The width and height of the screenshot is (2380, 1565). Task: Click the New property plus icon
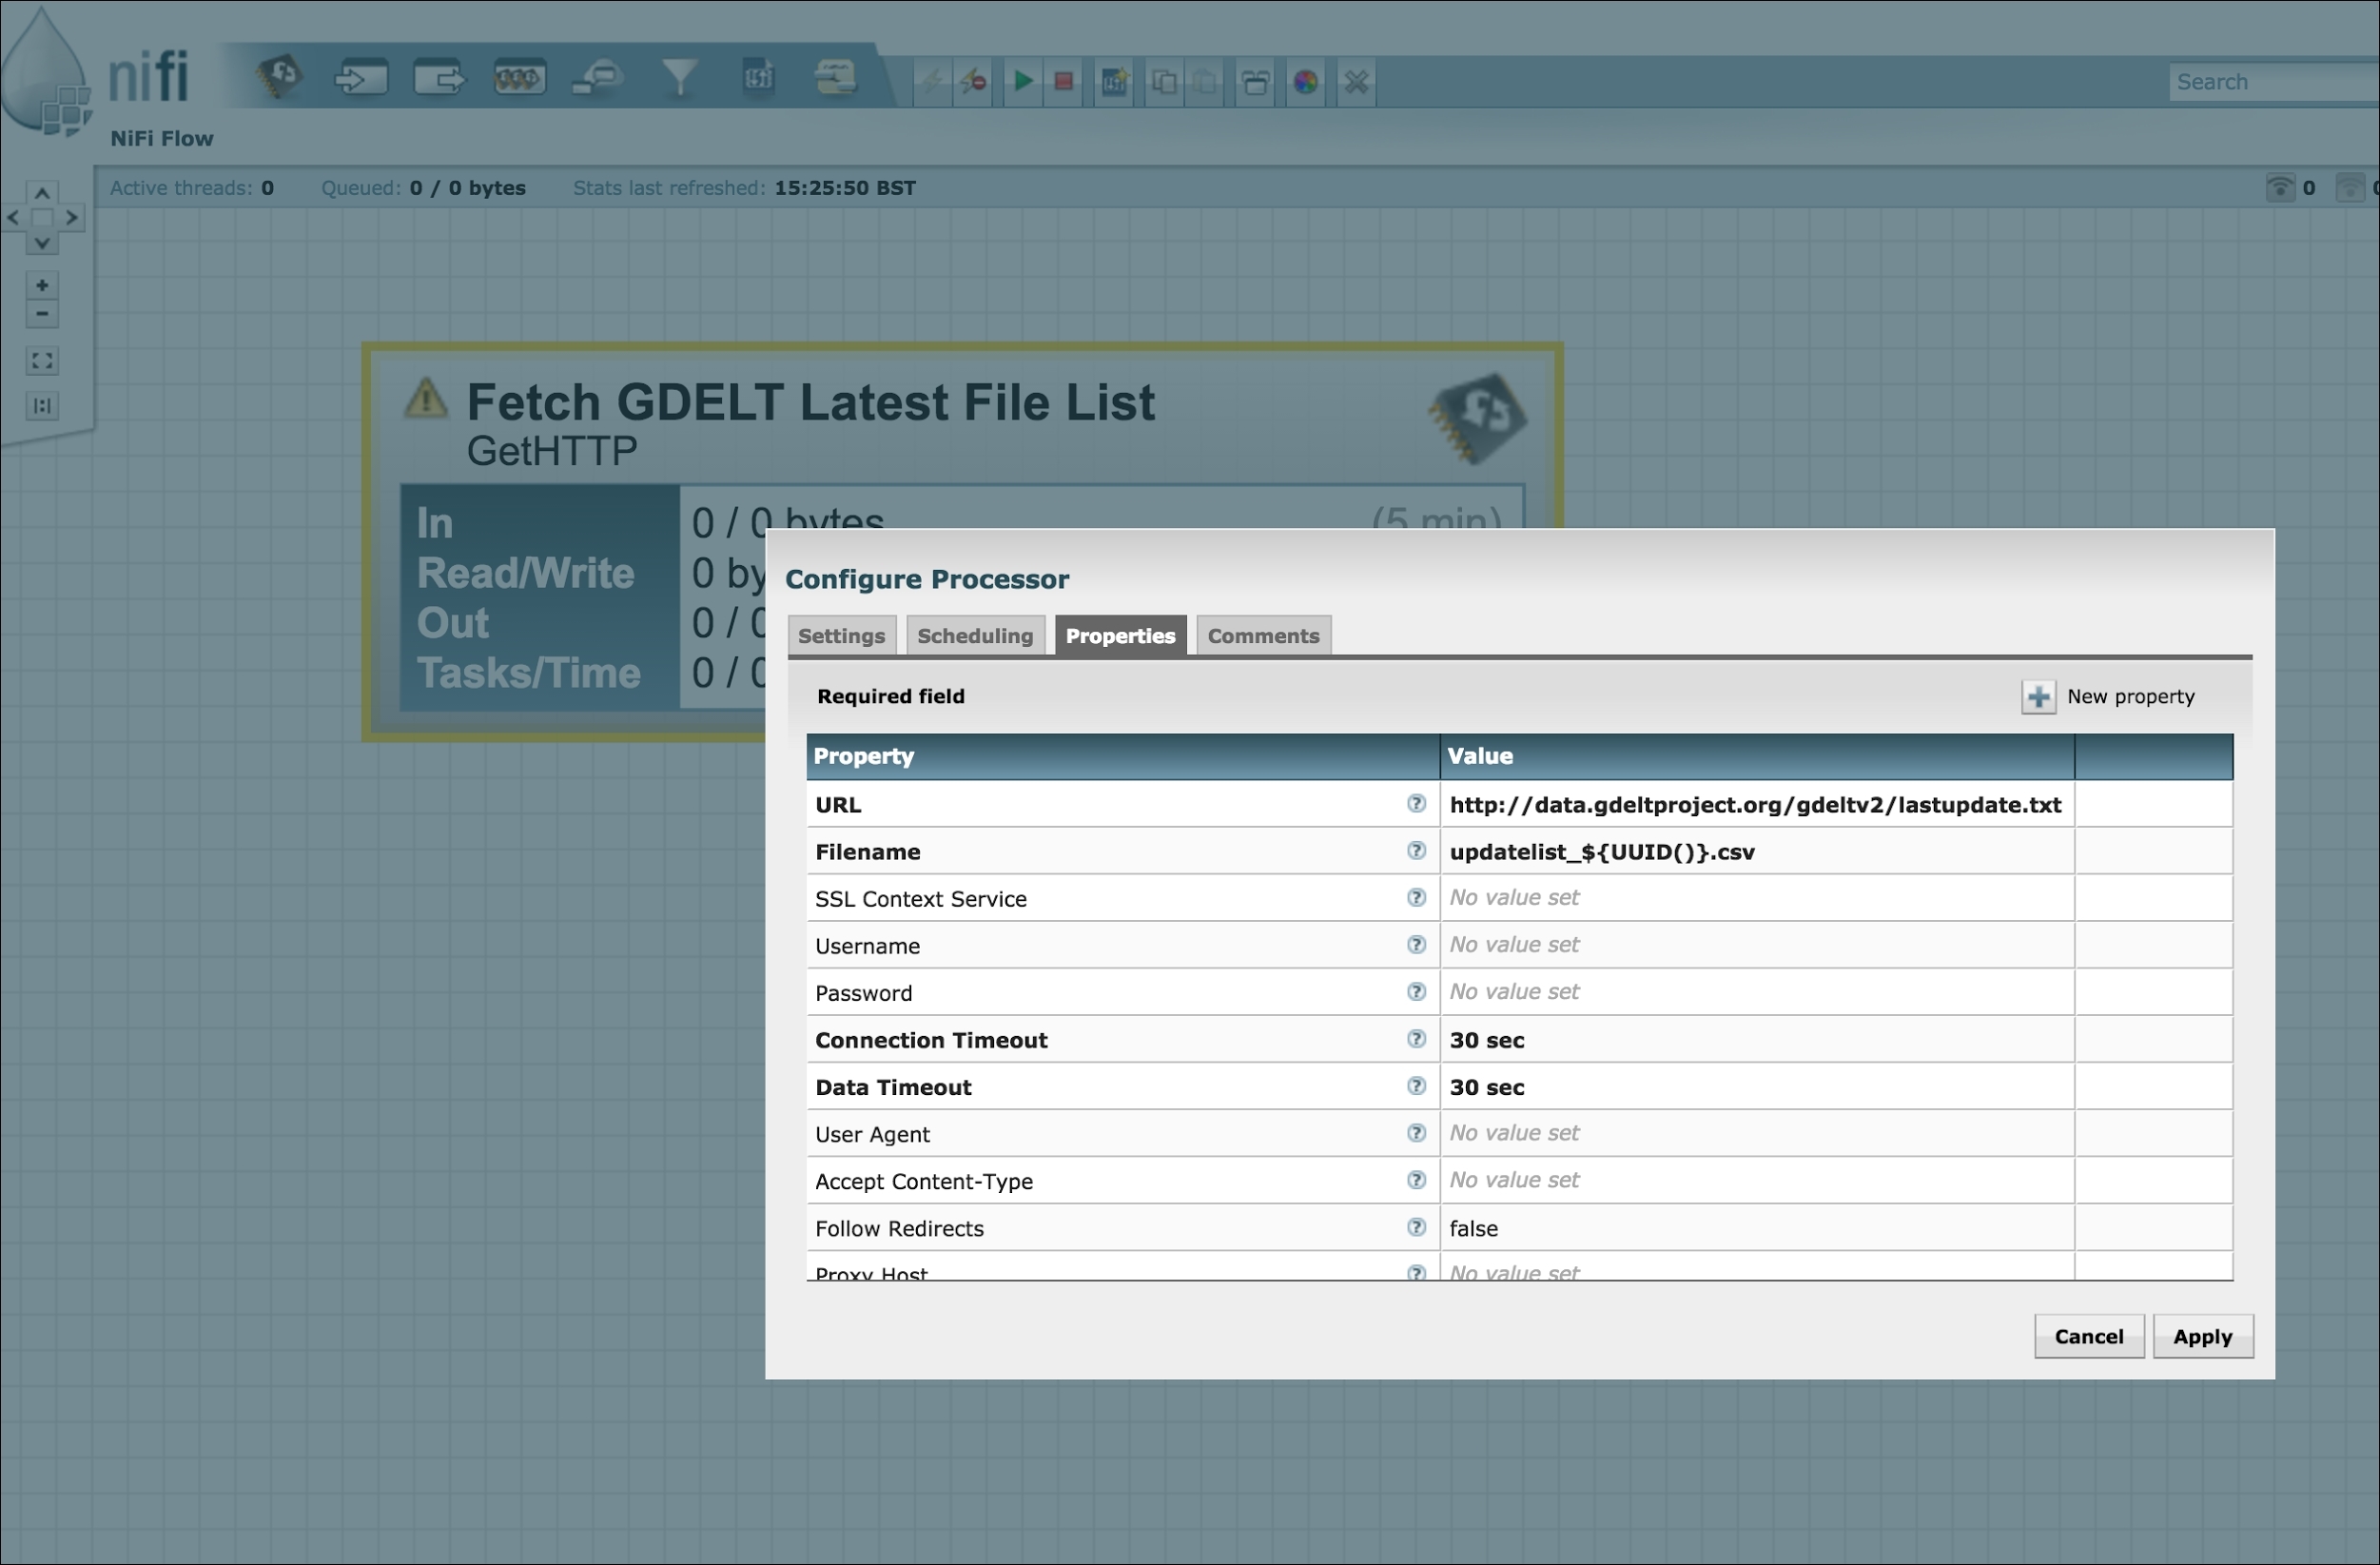[2038, 697]
